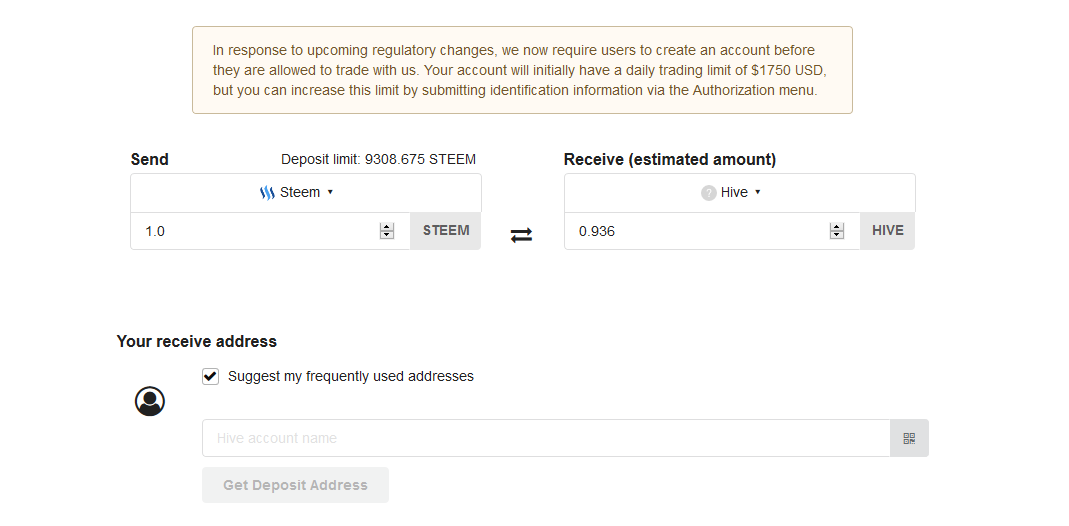Click the Suggest my frequently used addresses label
The image size is (1069, 526).
coord(350,376)
